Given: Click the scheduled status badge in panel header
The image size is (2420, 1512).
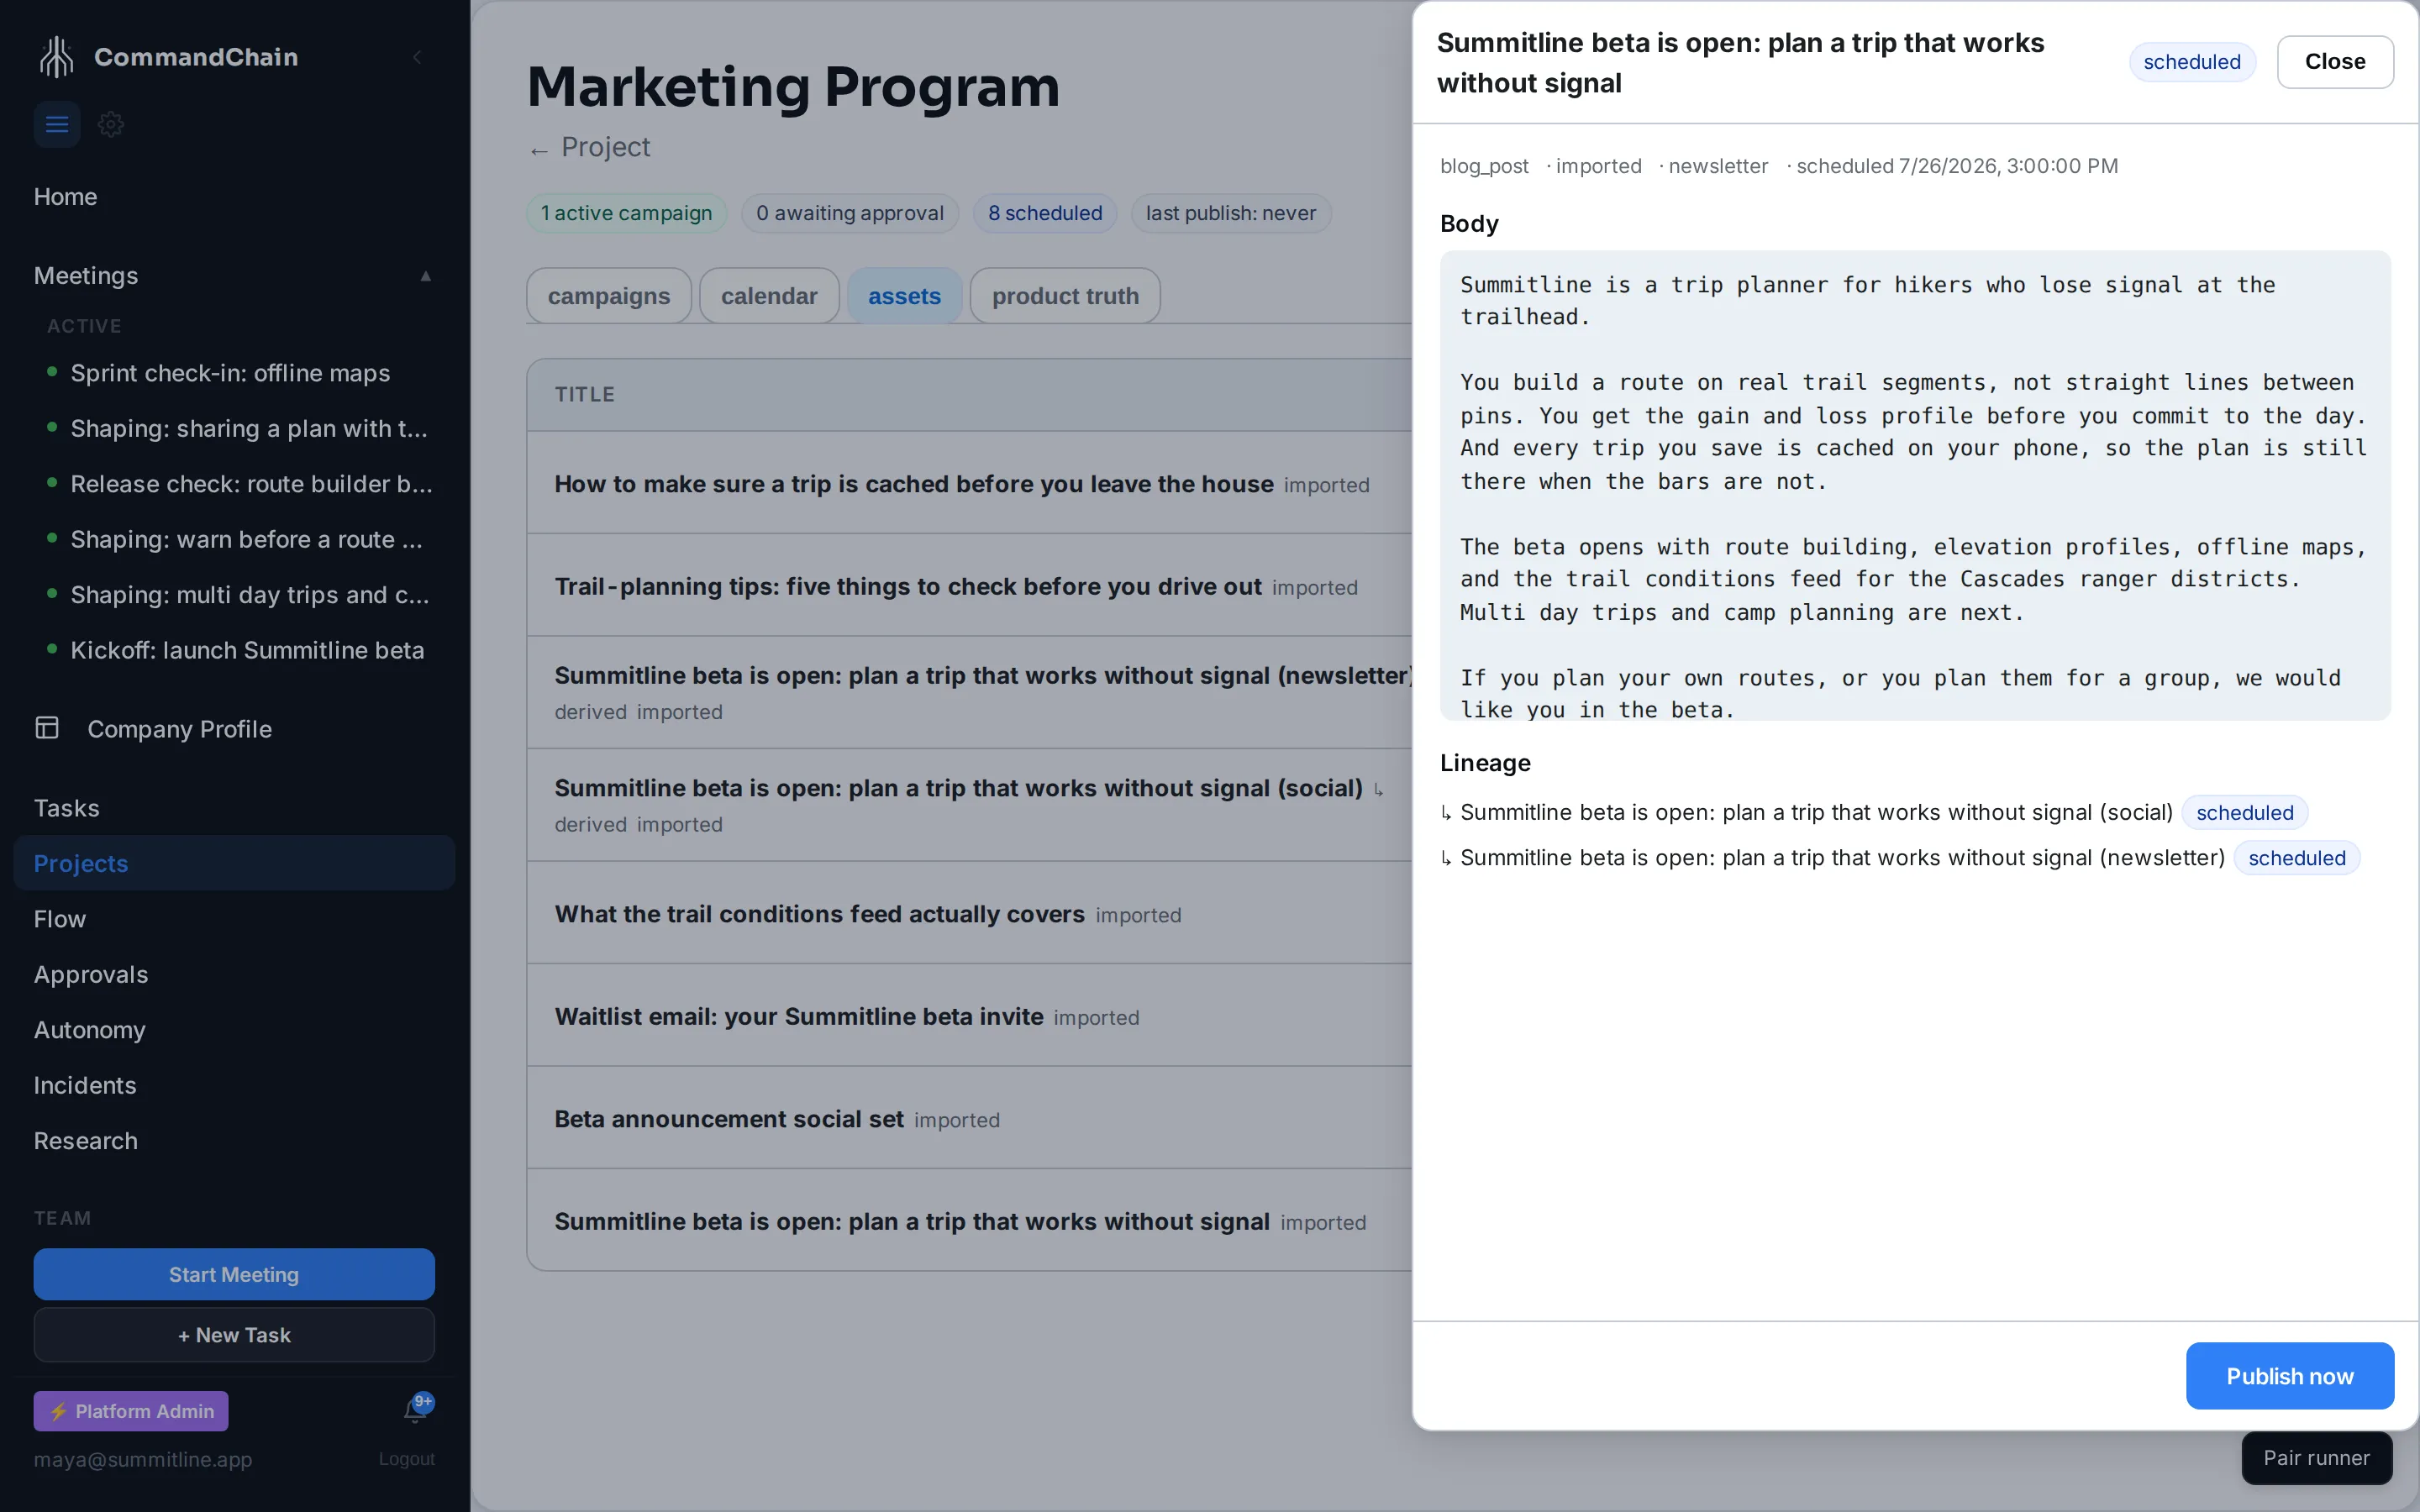Looking at the screenshot, I should (x=2192, y=62).
